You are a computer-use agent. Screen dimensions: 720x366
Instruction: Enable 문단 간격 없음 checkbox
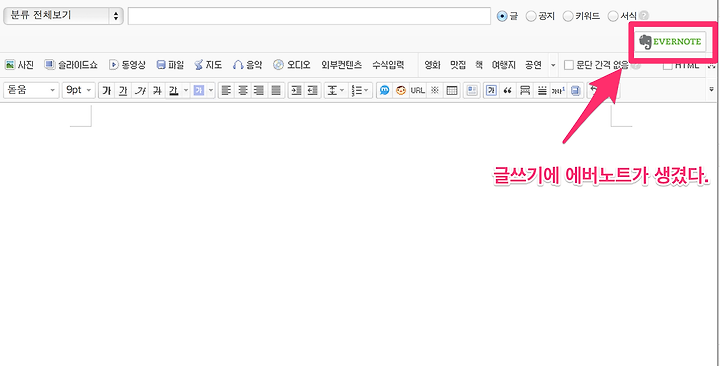tap(568, 65)
